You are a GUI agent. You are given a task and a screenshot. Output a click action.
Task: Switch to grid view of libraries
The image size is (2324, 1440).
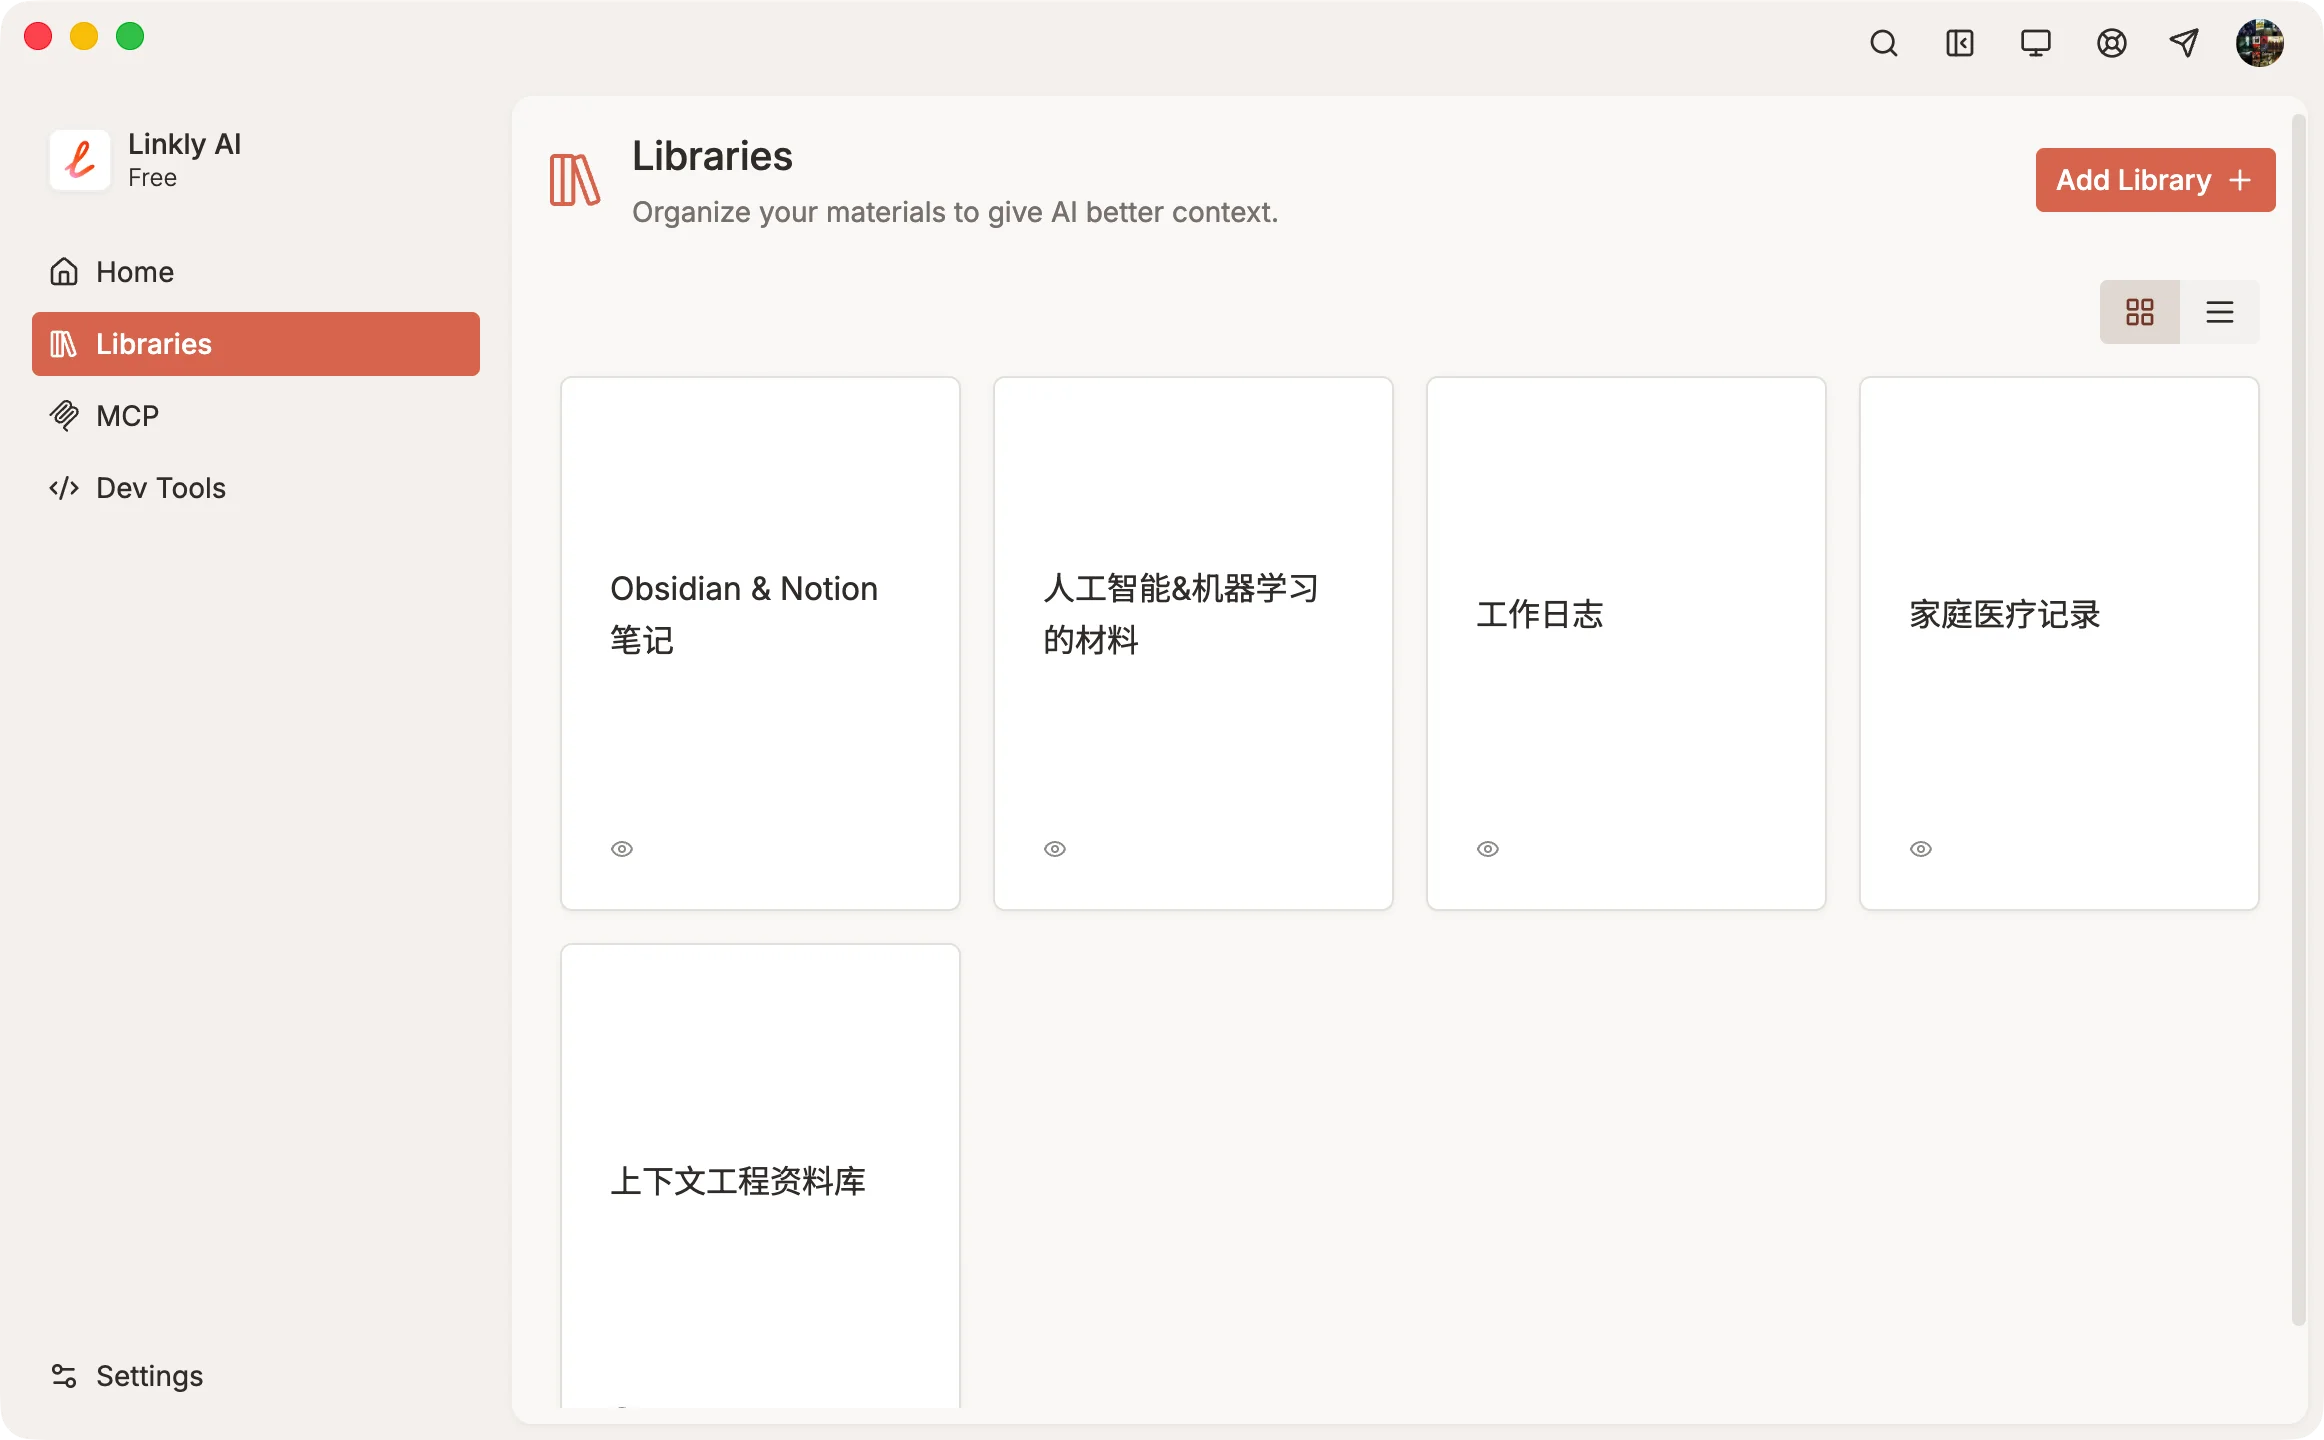pos(2140,311)
